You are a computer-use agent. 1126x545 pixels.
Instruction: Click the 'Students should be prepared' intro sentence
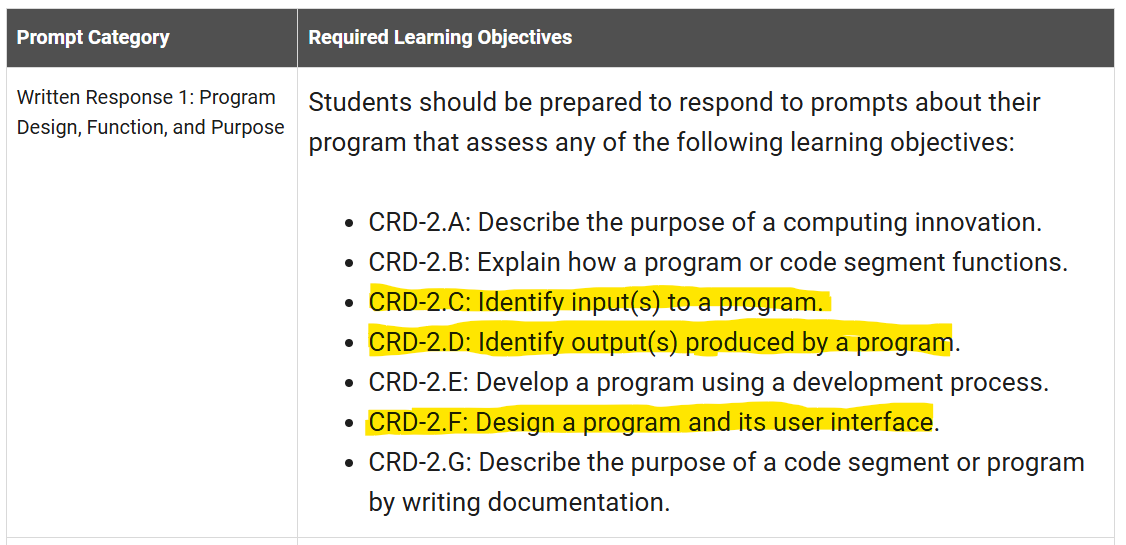tap(674, 123)
